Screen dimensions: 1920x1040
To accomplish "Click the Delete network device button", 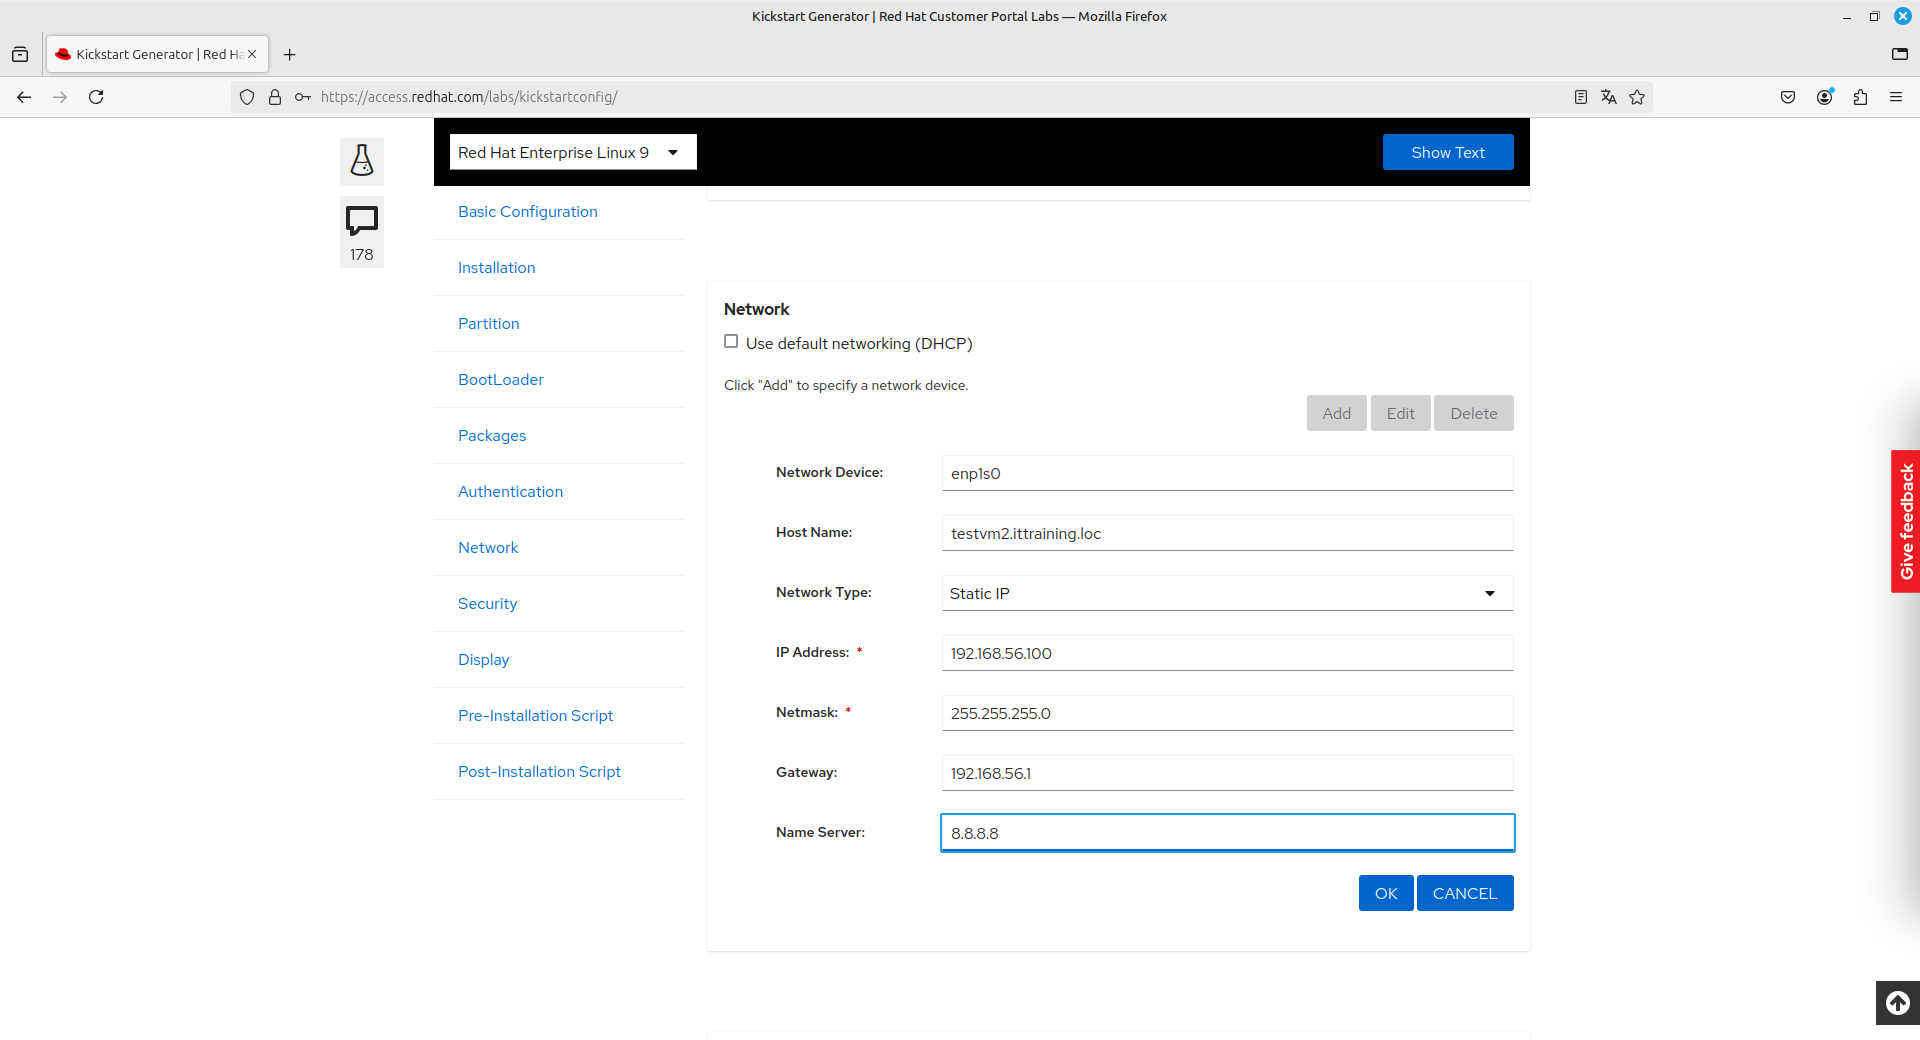I will [1474, 413].
